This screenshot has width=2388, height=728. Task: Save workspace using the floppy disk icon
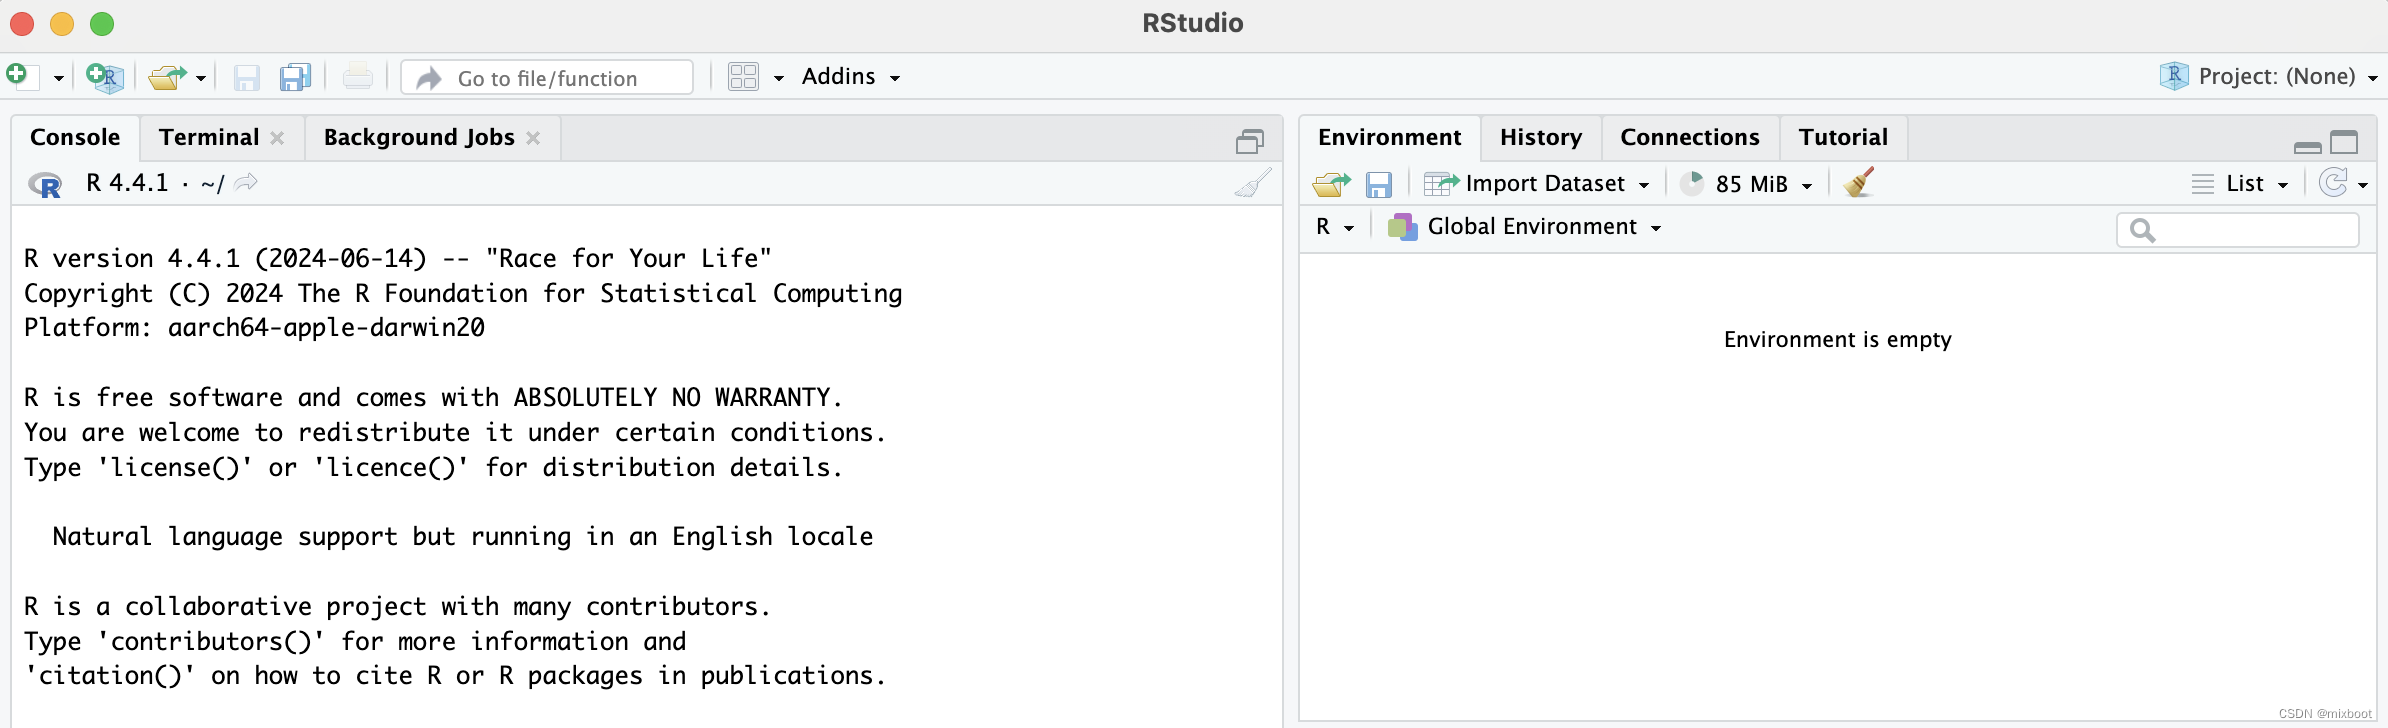(1379, 184)
